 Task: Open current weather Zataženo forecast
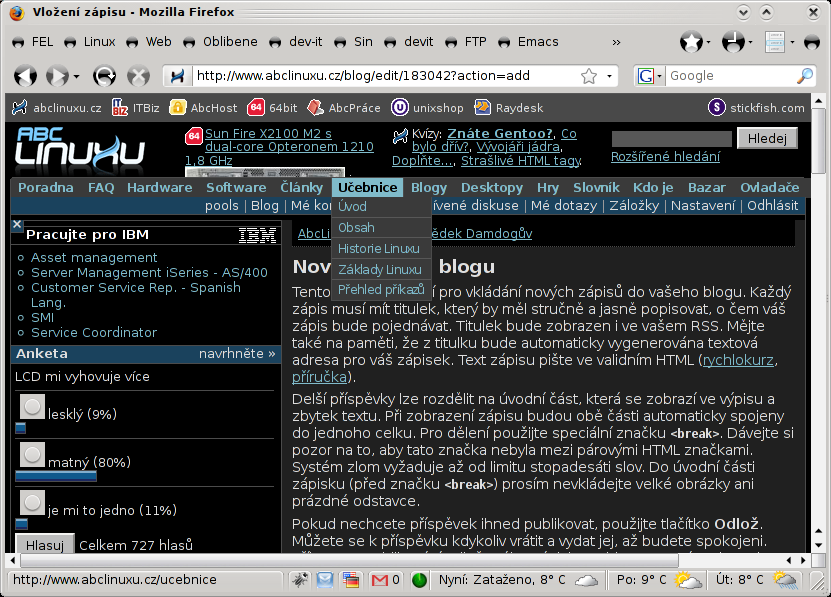(518, 580)
